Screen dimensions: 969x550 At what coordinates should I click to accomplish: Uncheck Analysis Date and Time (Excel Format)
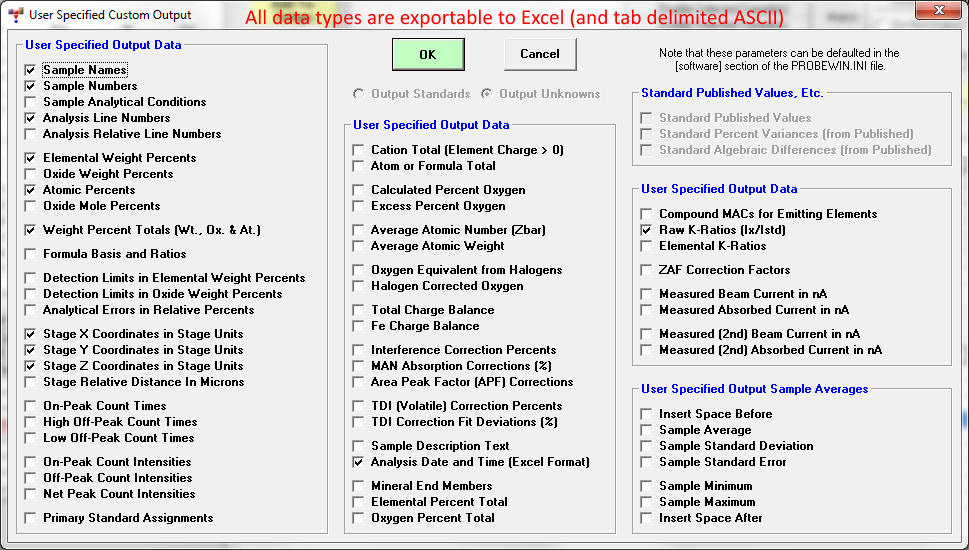coord(359,462)
